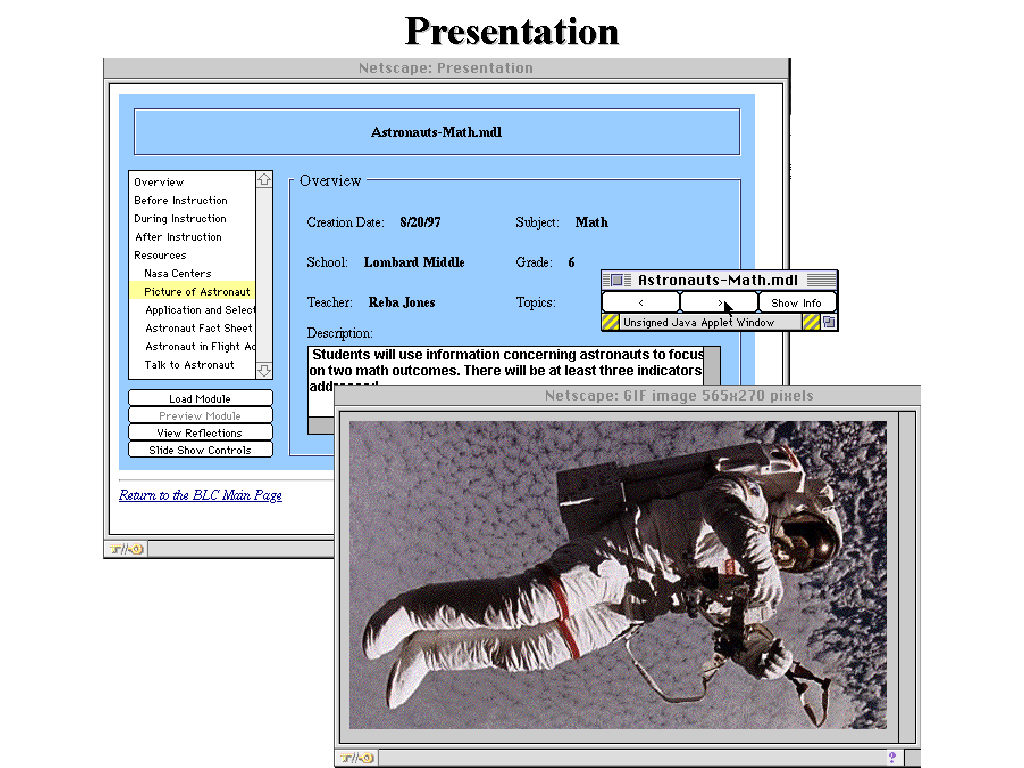The height and width of the screenshot is (768, 1024).
Task: Open Slide Show Controls
Action: 200,449
